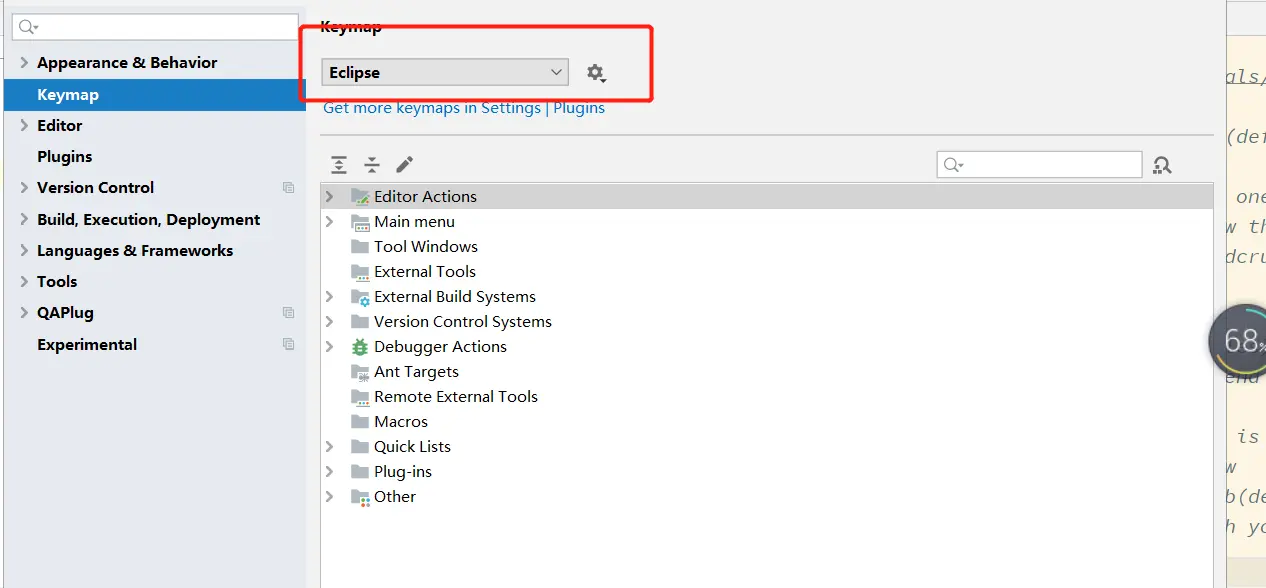
Task: Expand Languages & Frameworks category
Action: click(24, 250)
